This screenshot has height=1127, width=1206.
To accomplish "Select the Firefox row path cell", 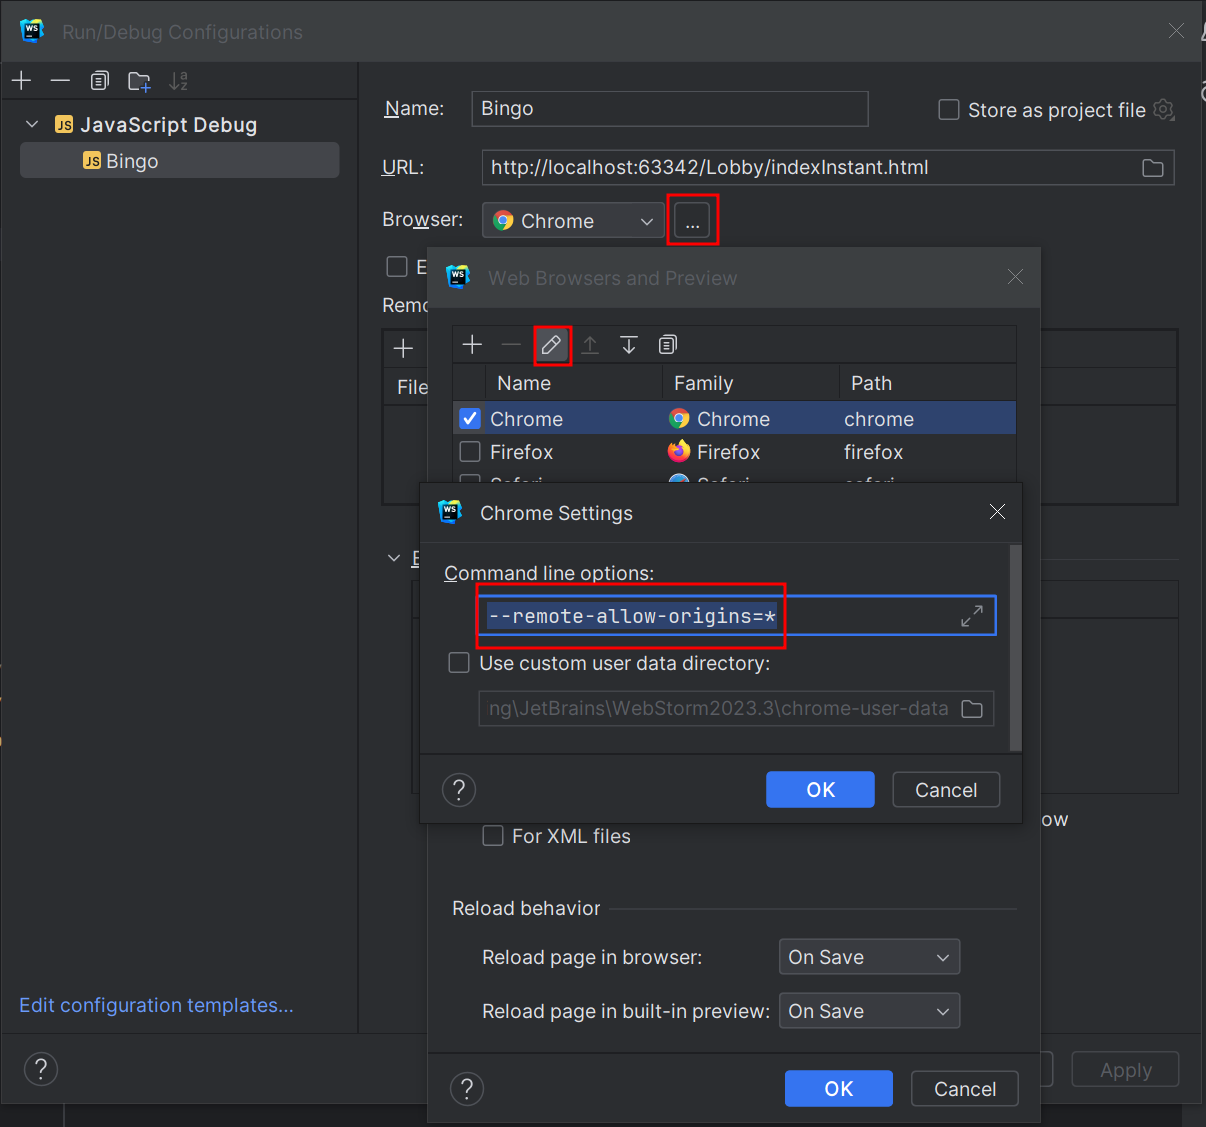I will 927,452.
